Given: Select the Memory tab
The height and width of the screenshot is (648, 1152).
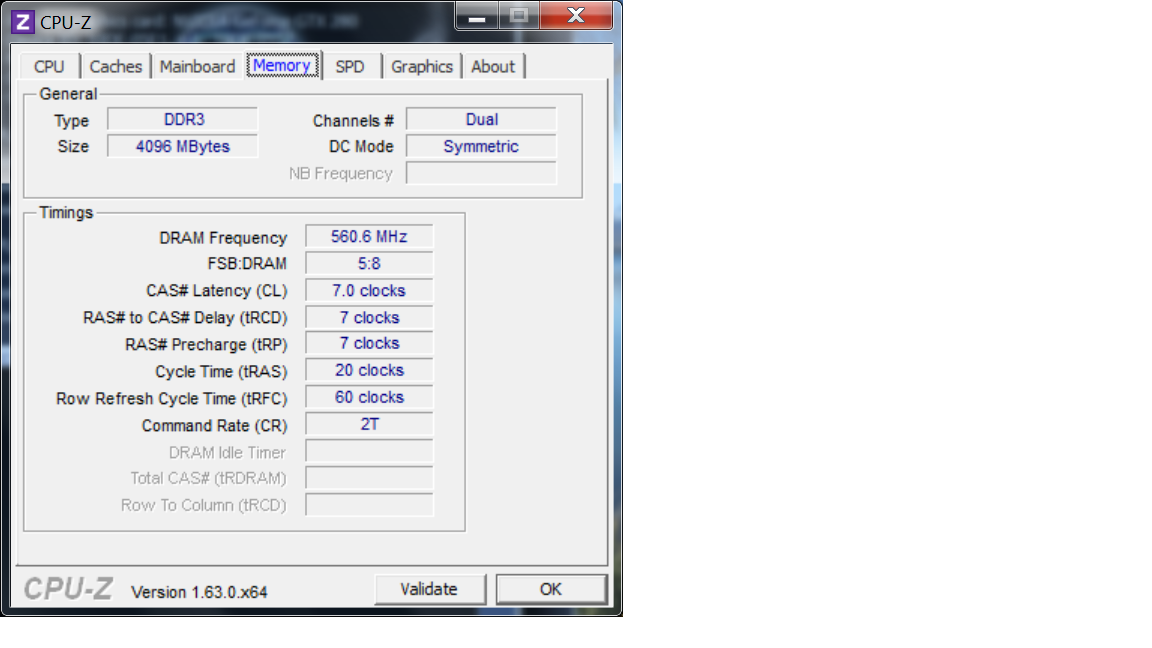Looking at the screenshot, I should click(x=282, y=65).
